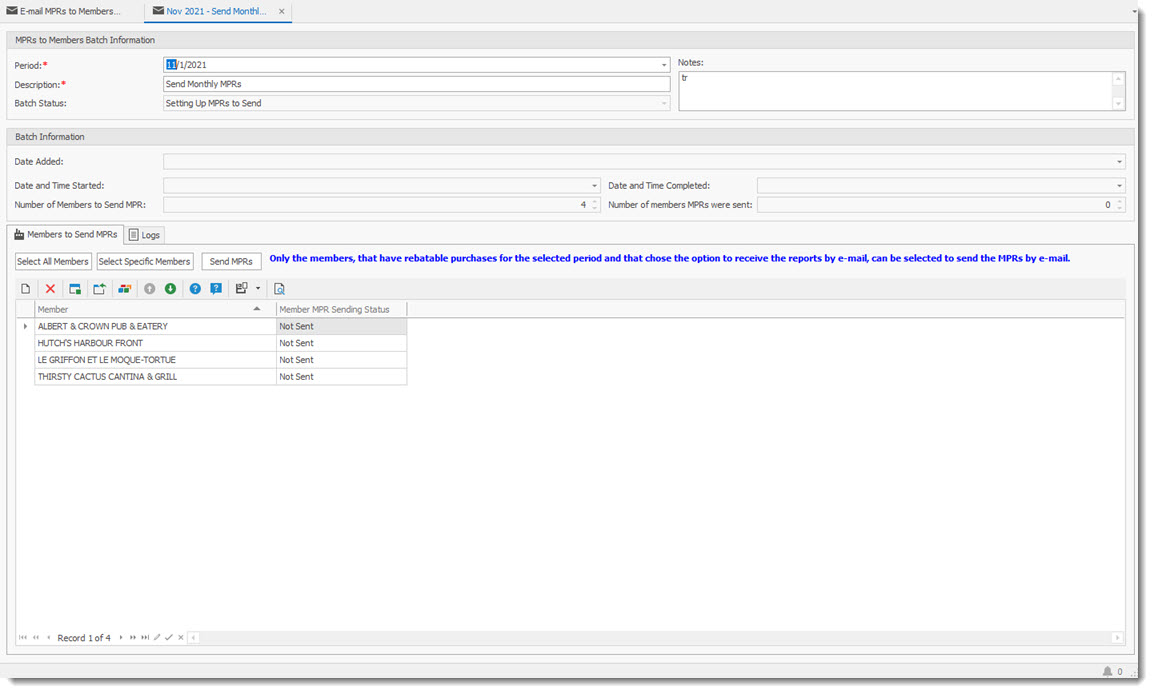The height and width of the screenshot is (693, 1153).
Task: Click the colored blocks toolbar icon
Action: pos(124,289)
